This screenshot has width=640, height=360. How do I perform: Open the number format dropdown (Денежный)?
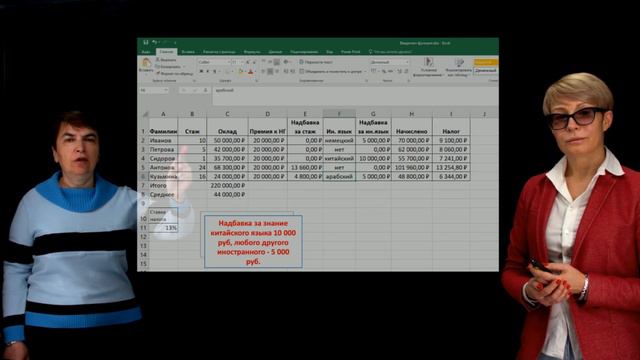(x=407, y=62)
